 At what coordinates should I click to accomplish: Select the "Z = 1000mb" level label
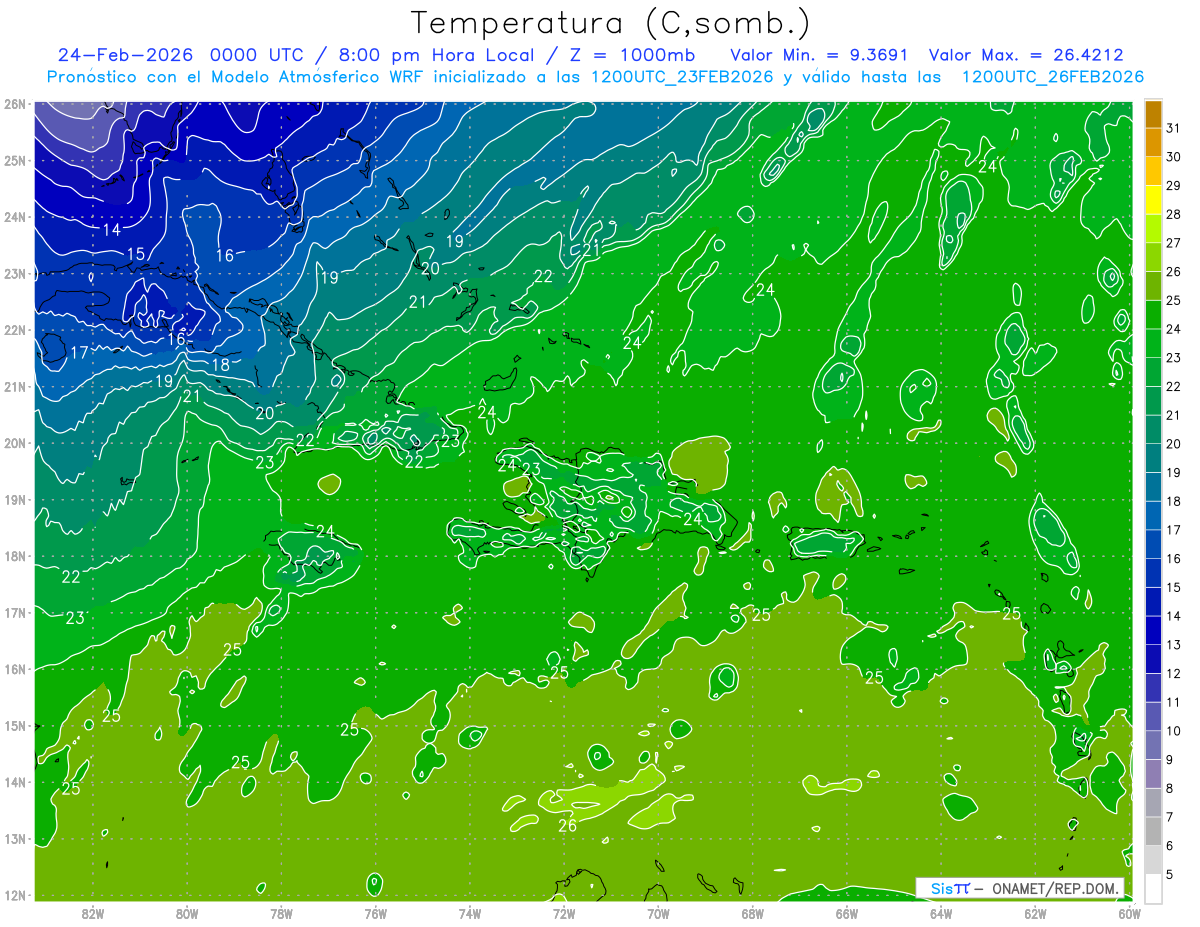click(631, 55)
